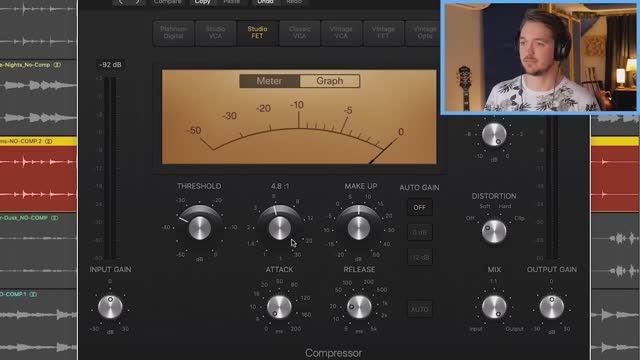Select the yellow ms-NO-COMP.2 region header

tap(38, 141)
